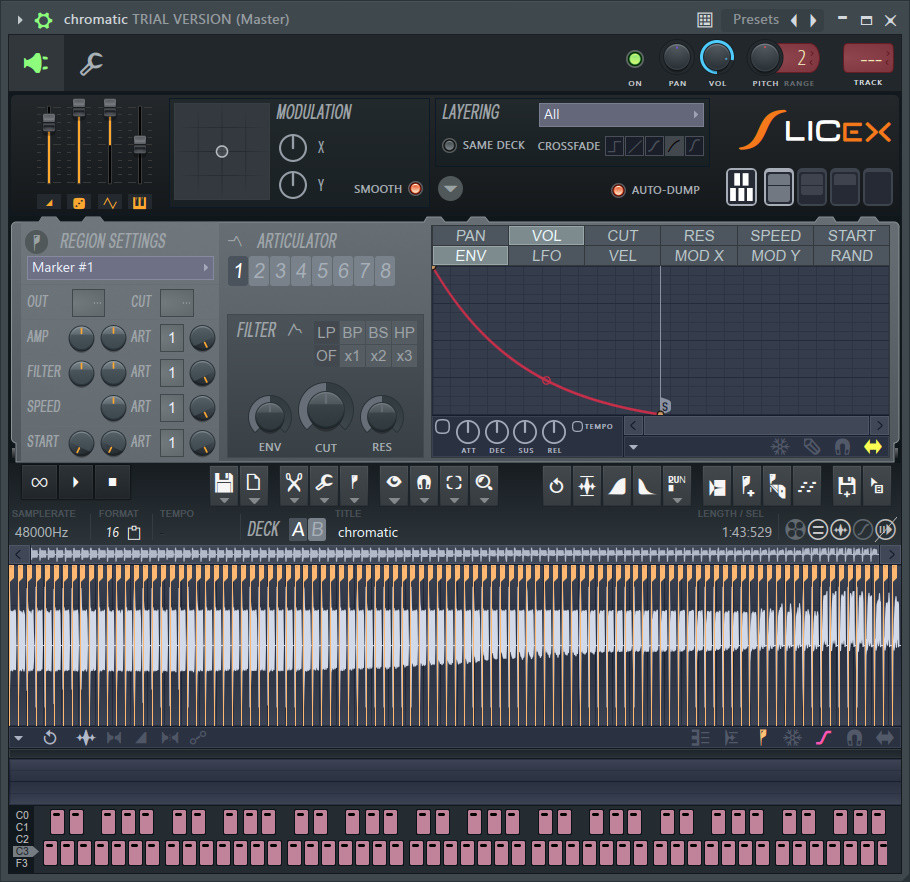
Task: Click the add marker icon in the toolbar
Action: [748, 484]
